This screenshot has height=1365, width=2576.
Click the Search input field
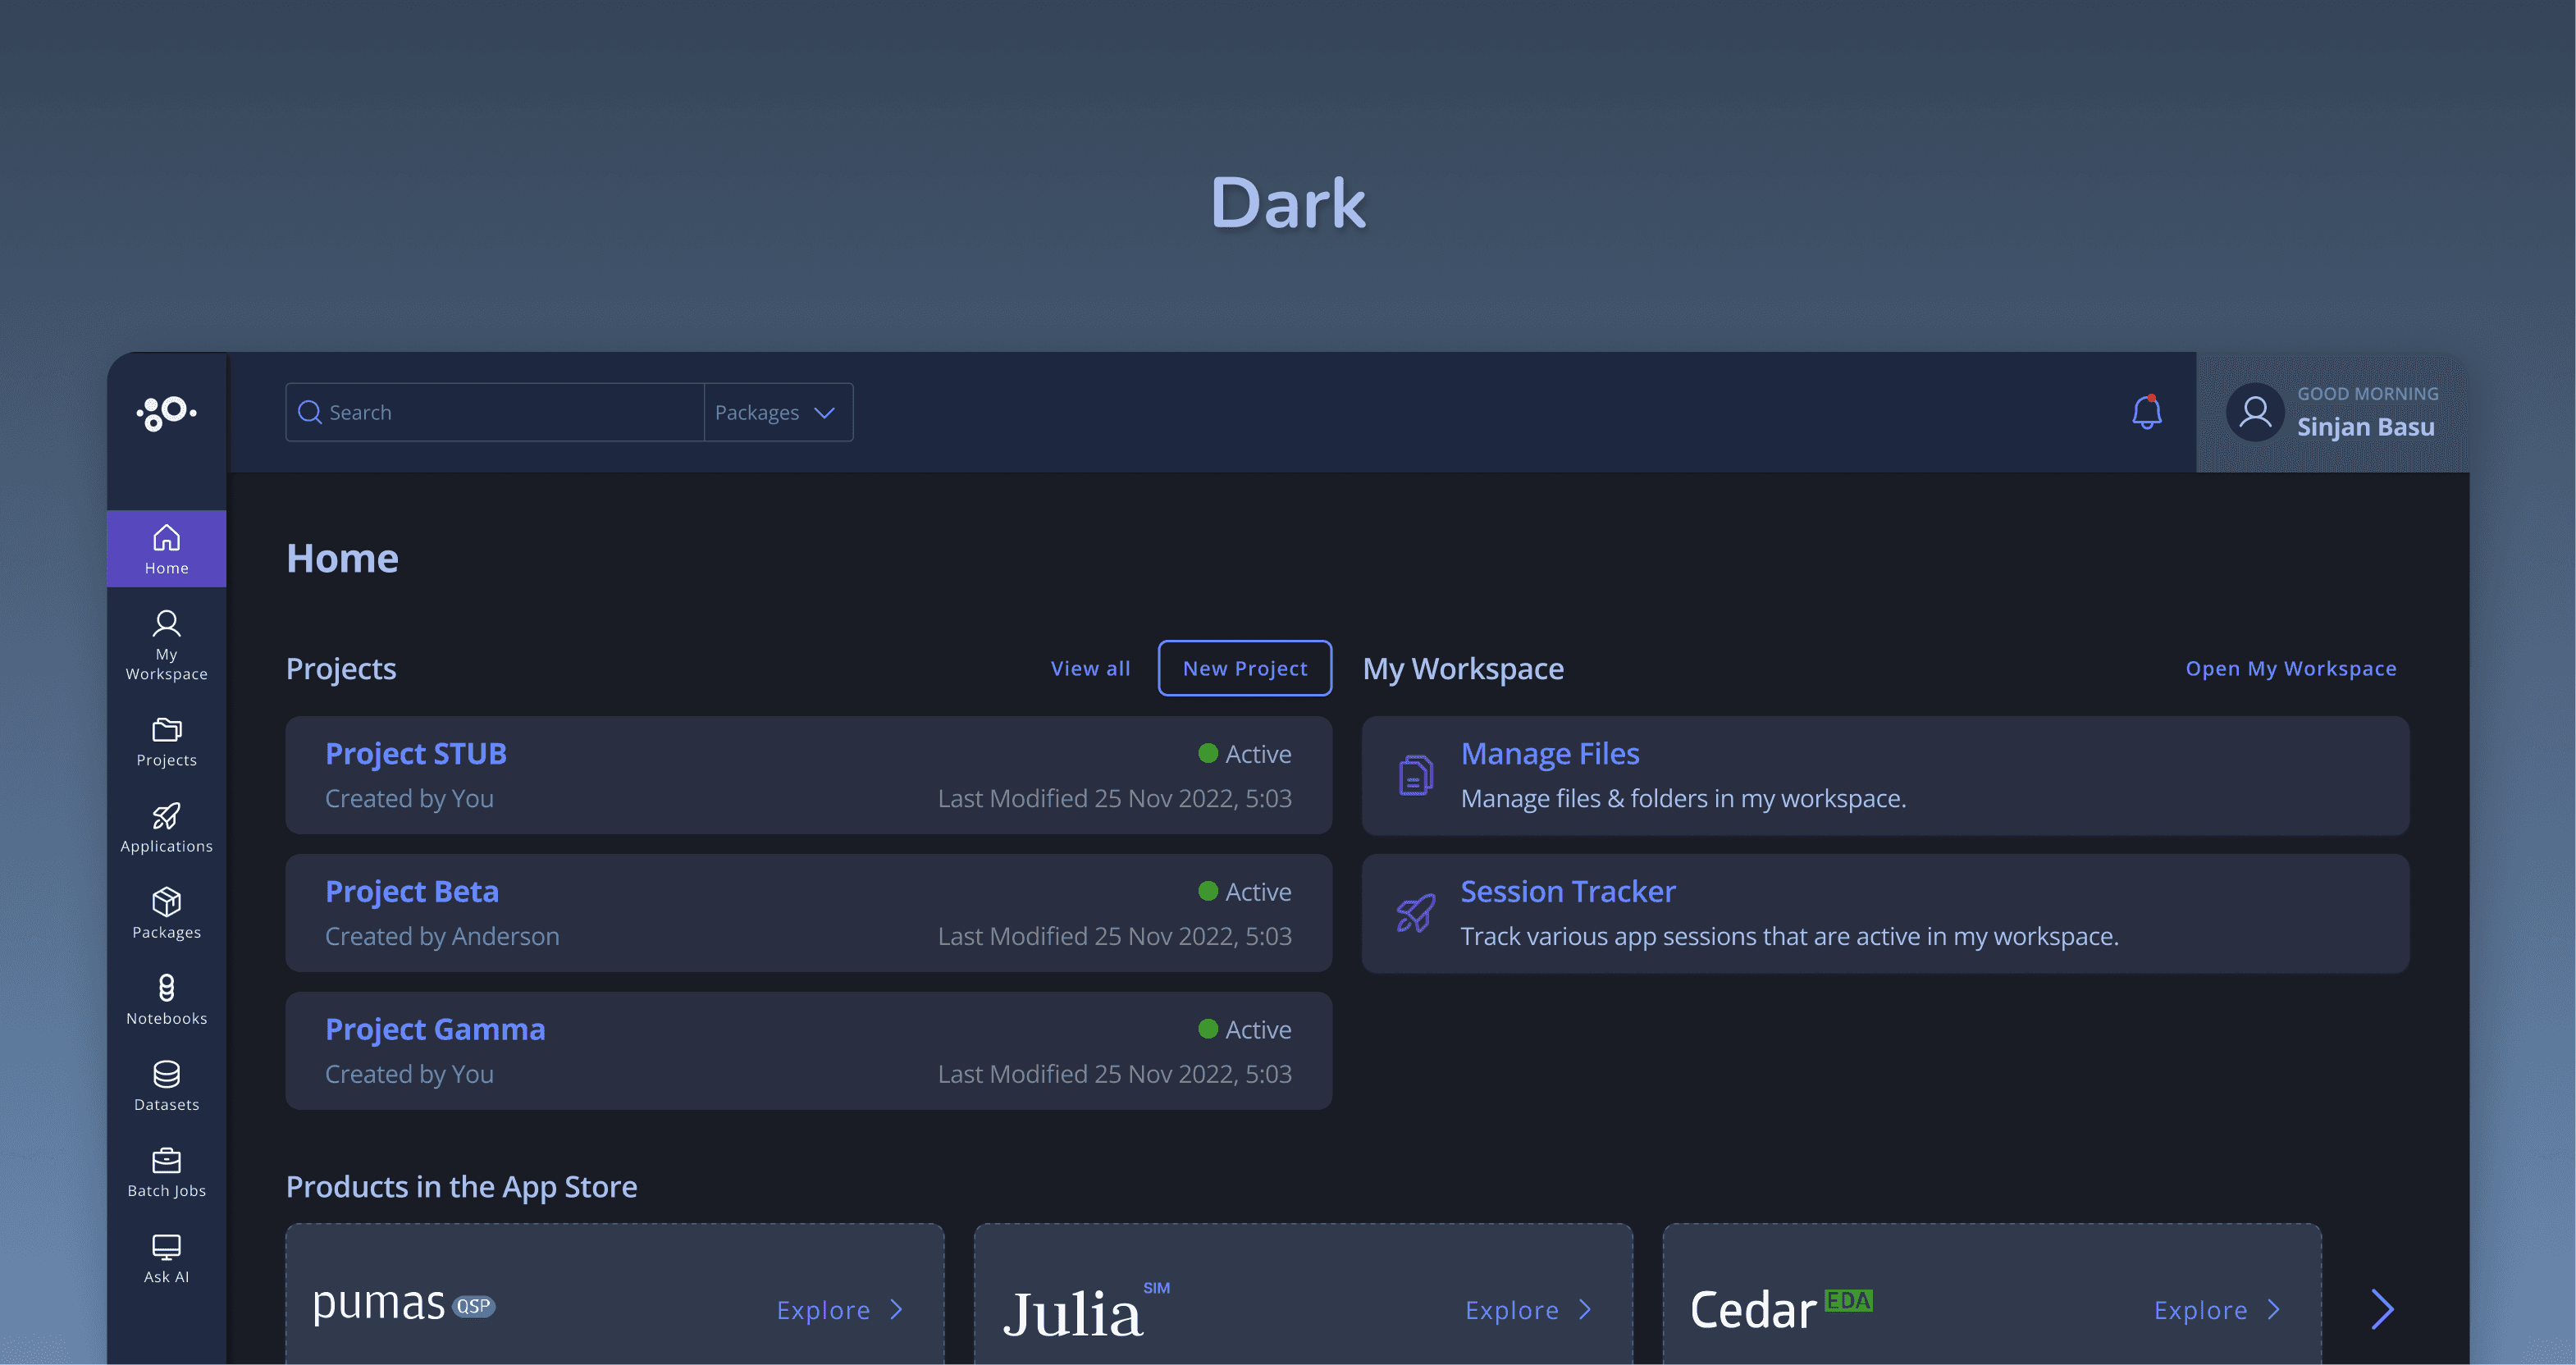tap(500, 412)
